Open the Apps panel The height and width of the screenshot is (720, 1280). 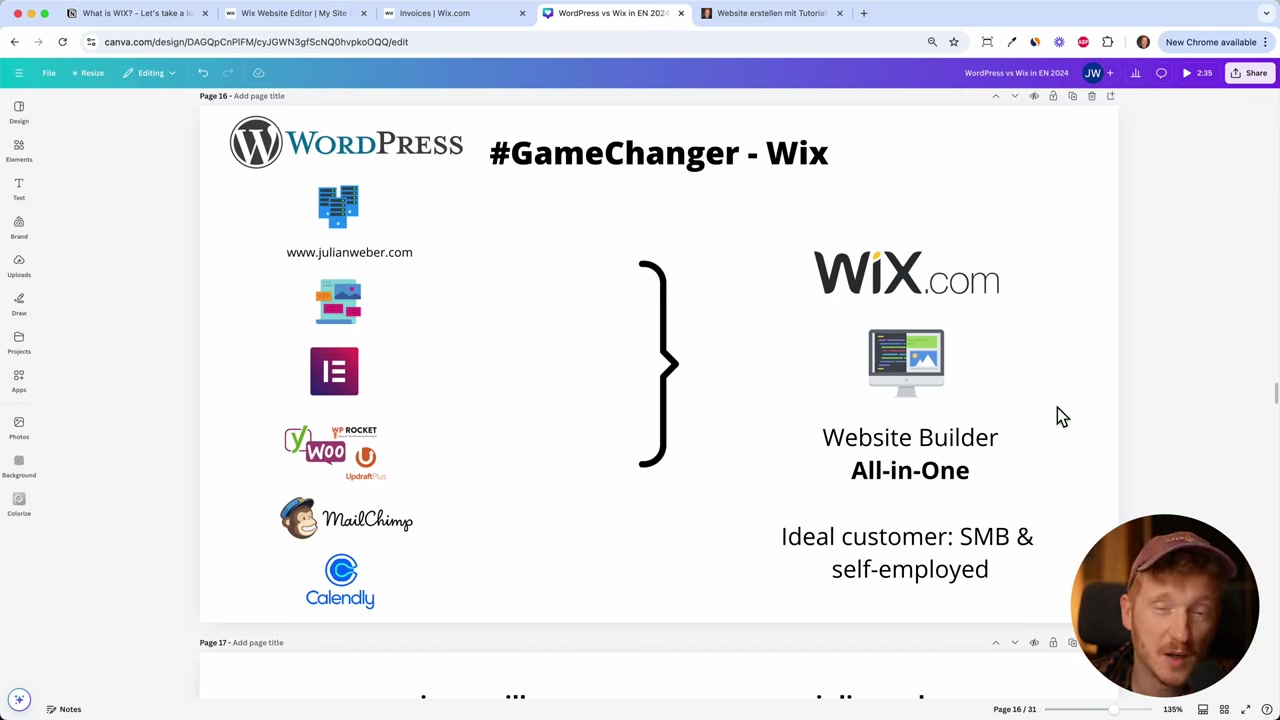click(x=18, y=380)
